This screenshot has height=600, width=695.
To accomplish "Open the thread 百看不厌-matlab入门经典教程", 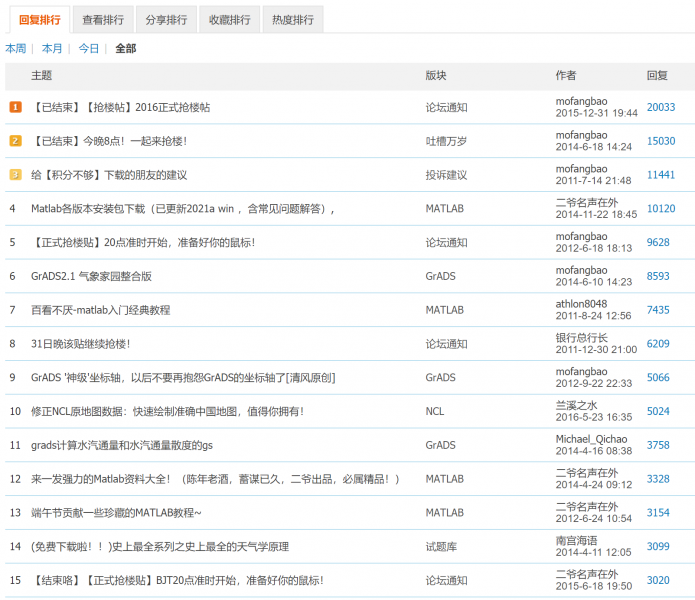I will [x=100, y=310].
